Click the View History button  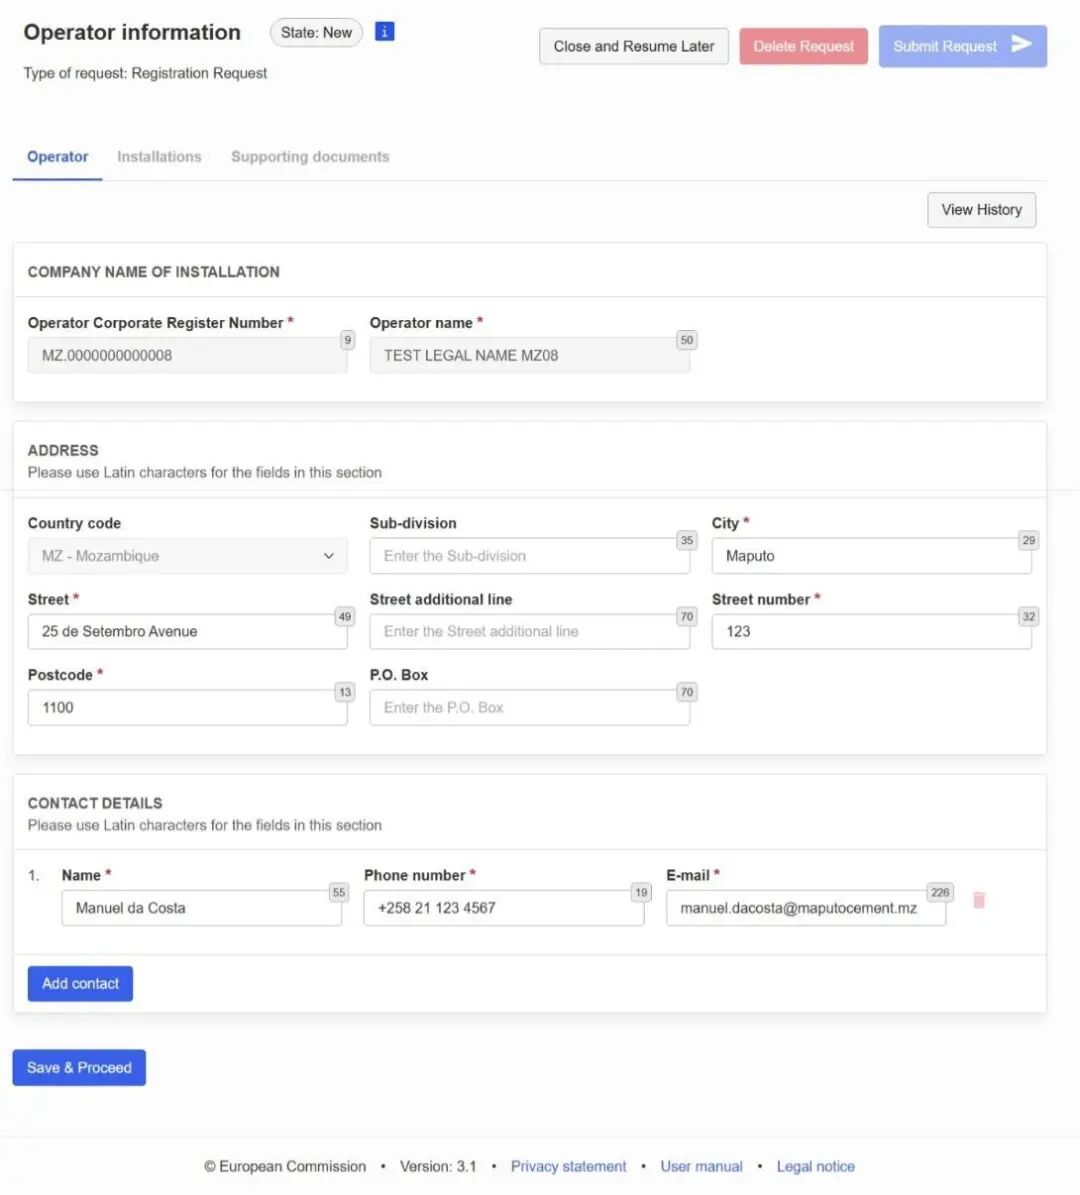click(982, 210)
